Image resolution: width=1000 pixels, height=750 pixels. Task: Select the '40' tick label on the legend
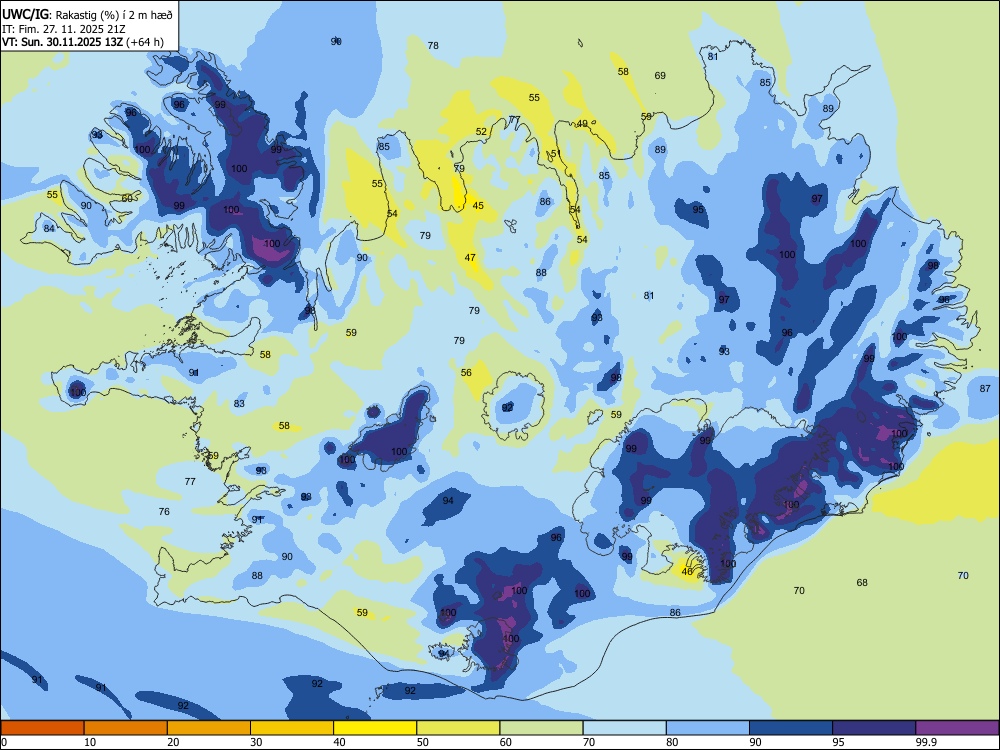[339, 742]
